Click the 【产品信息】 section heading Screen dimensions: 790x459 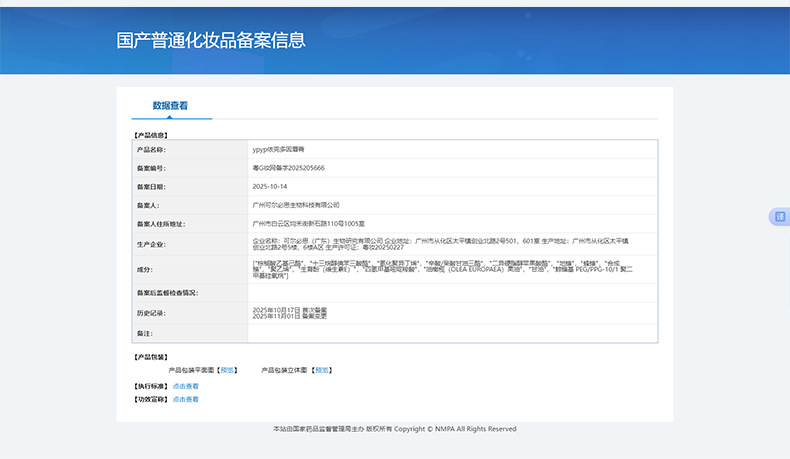click(151, 135)
